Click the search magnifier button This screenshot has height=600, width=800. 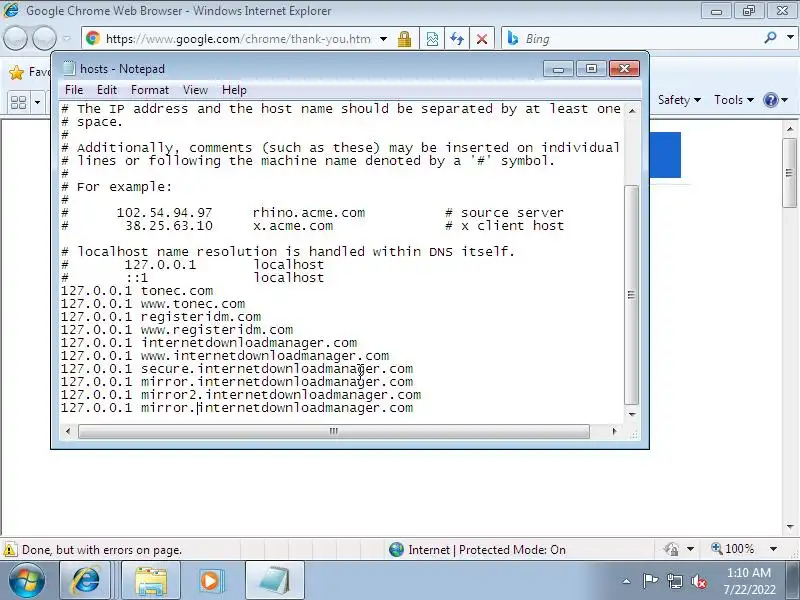click(770, 37)
